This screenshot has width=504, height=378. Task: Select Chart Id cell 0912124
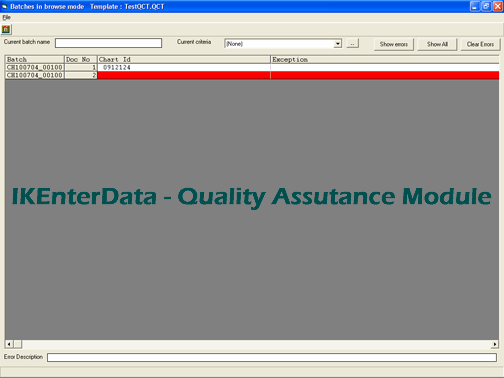[x=184, y=67]
